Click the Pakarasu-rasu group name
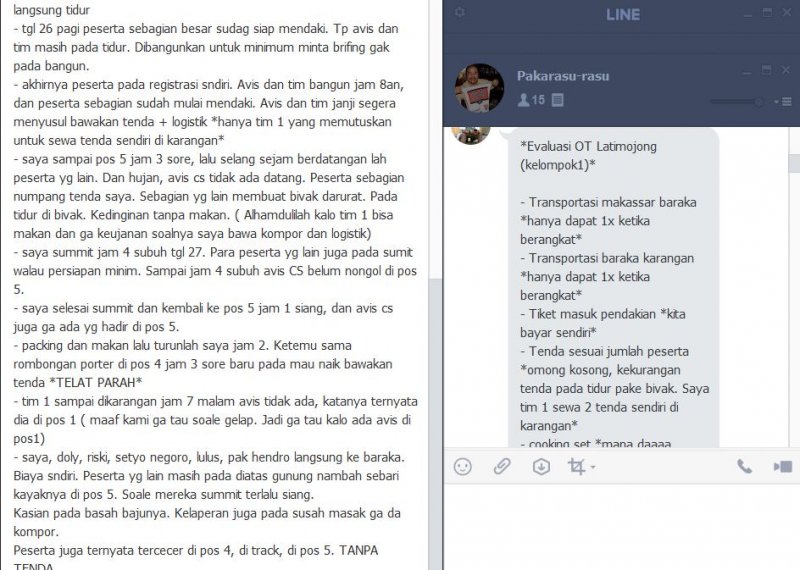 pos(563,76)
